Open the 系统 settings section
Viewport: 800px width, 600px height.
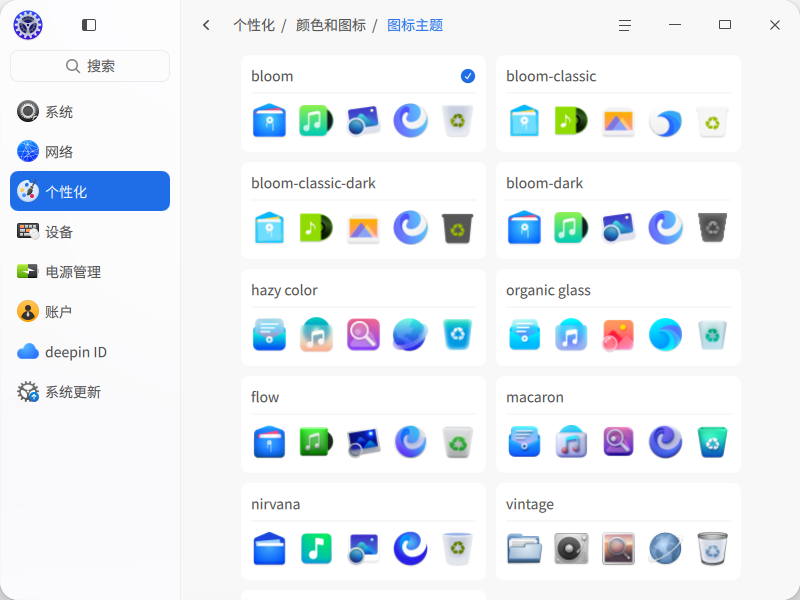click(90, 112)
